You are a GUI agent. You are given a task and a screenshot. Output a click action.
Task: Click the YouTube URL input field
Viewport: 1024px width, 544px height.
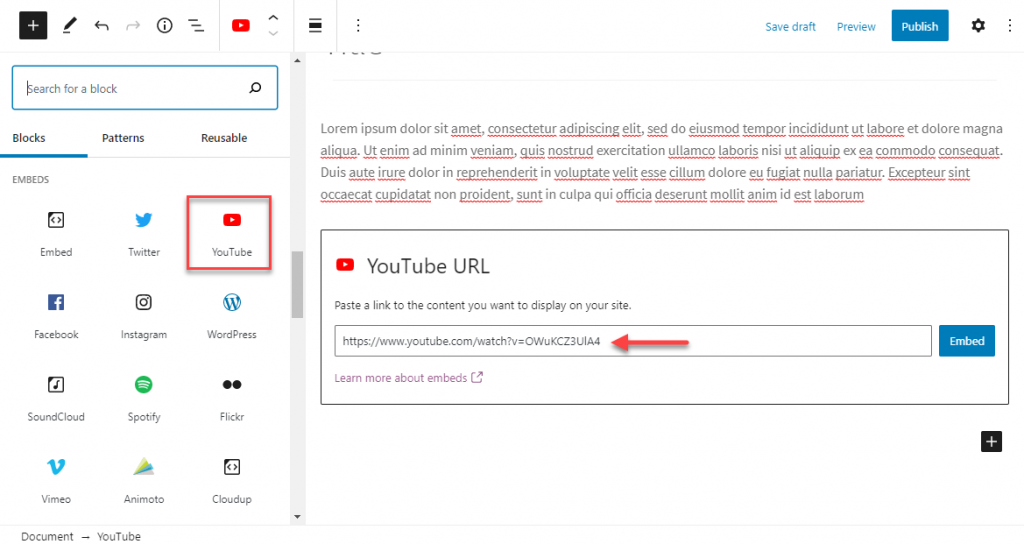[633, 341]
